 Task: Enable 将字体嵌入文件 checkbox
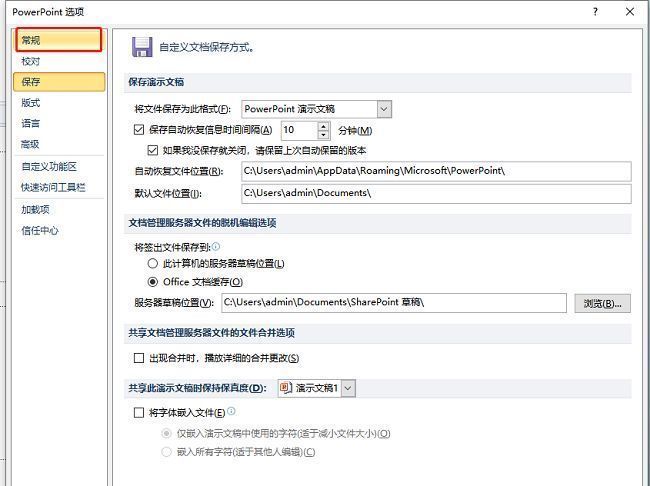(x=139, y=412)
